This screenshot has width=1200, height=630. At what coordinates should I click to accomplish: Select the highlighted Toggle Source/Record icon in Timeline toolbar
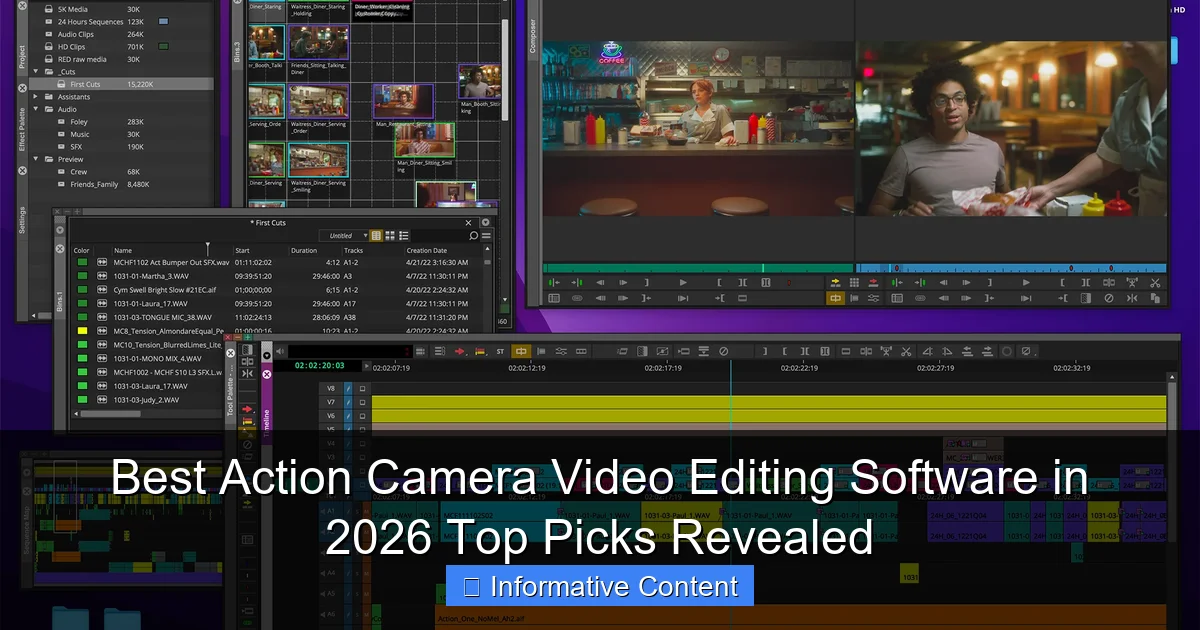coord(520,351)
